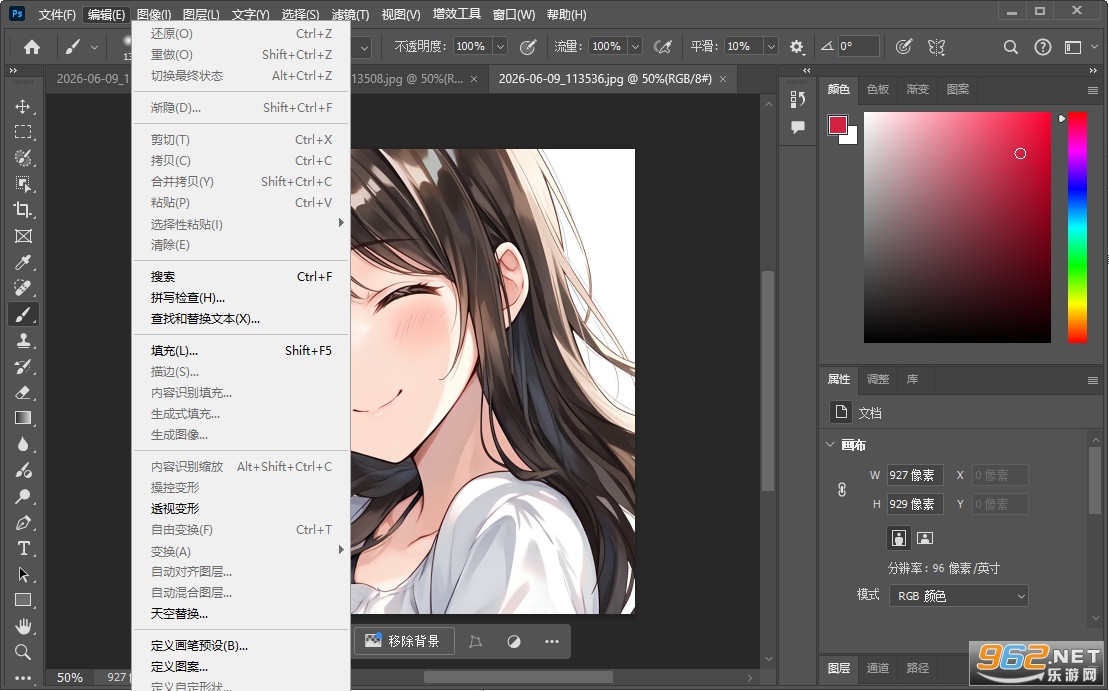Viewport: 1109px width, 691px height.
Task: Close the 113536.jpg document tab
Action: (x=723, y=79)
